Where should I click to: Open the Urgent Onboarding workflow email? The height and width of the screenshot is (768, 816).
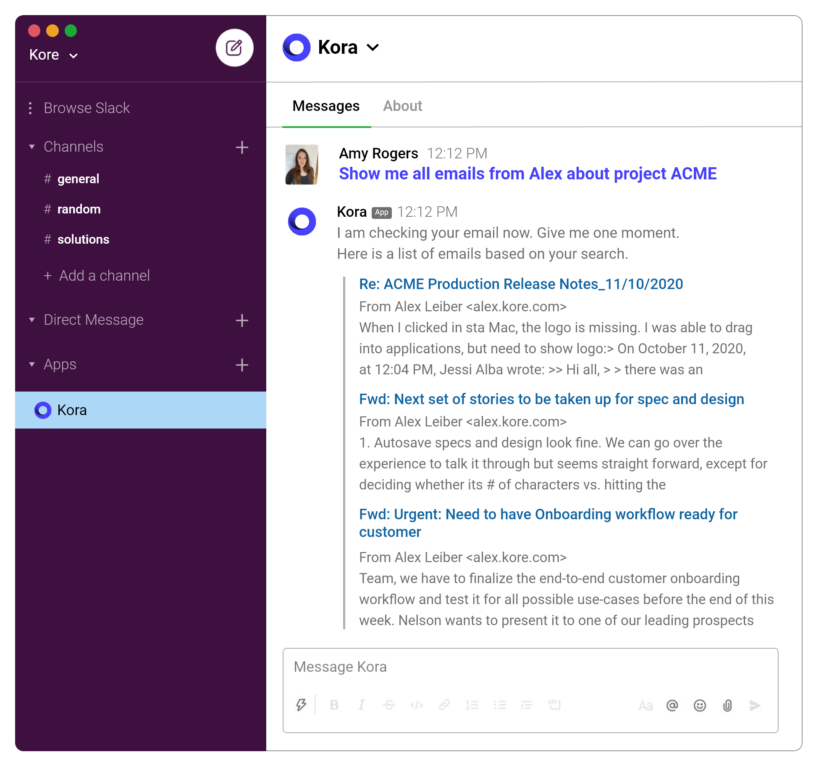pos(548,523)
